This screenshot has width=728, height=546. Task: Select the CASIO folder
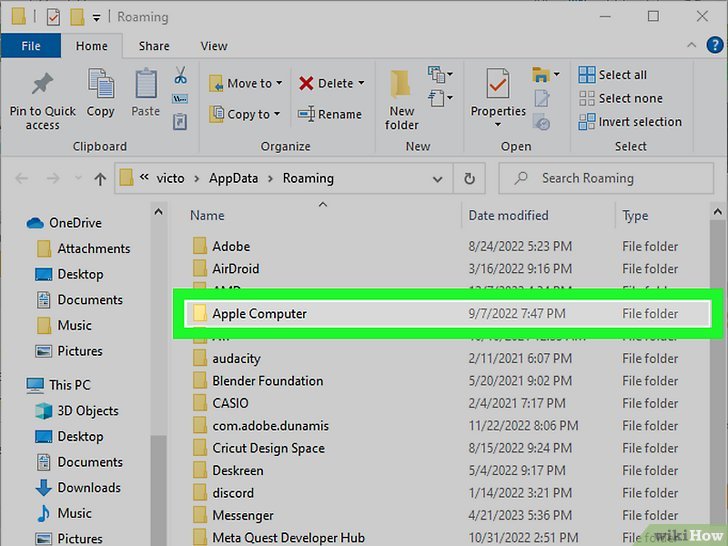[x=447, y=403]
